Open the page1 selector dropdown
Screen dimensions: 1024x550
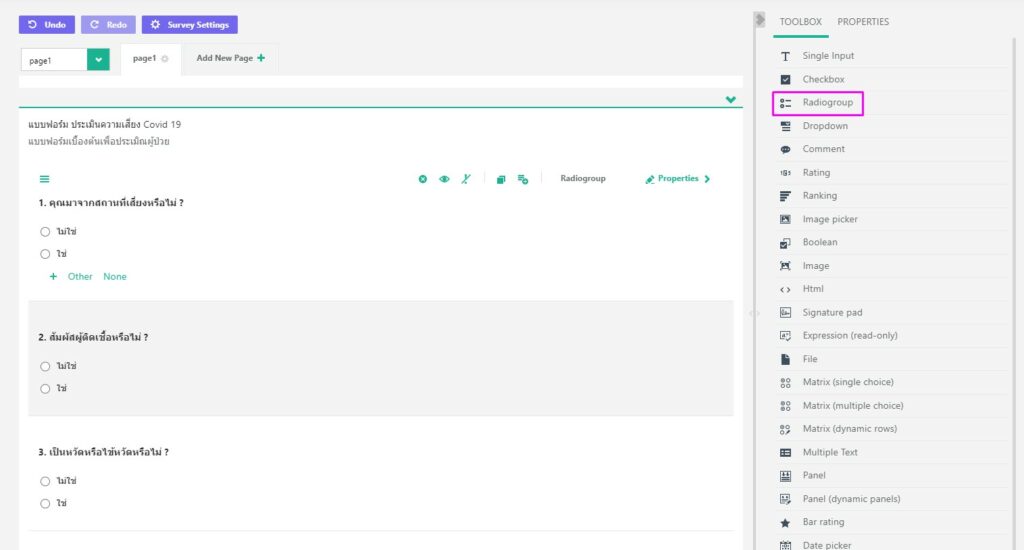pyautogui.click(x=98, y=60)
